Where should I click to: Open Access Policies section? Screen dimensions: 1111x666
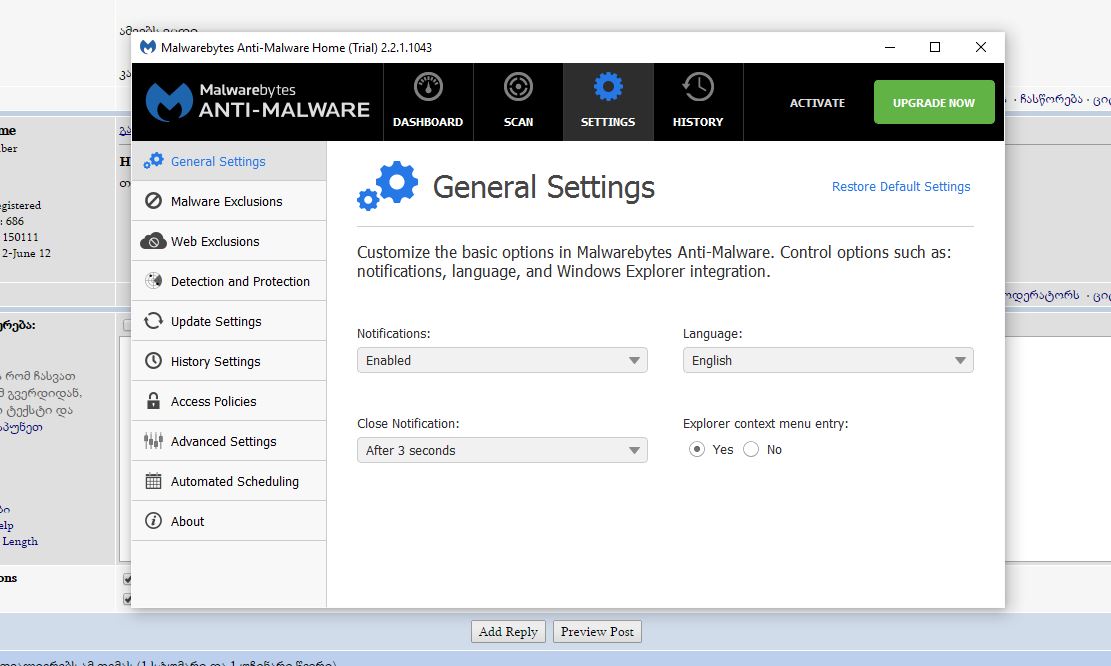tap(229, 401)
